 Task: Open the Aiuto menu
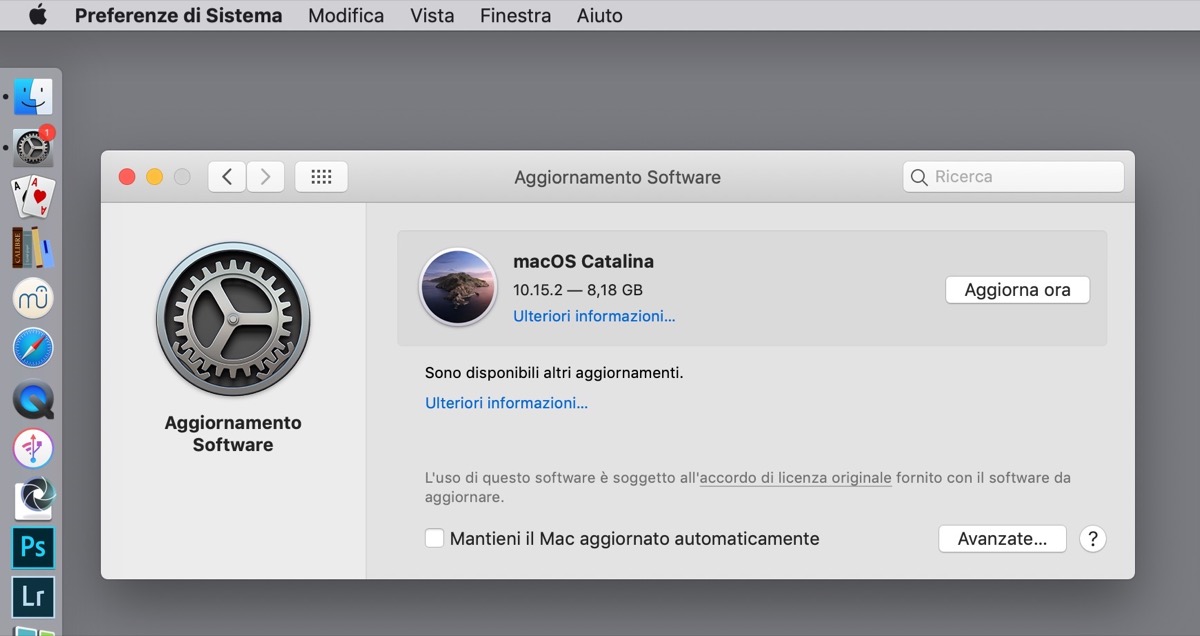599,15
